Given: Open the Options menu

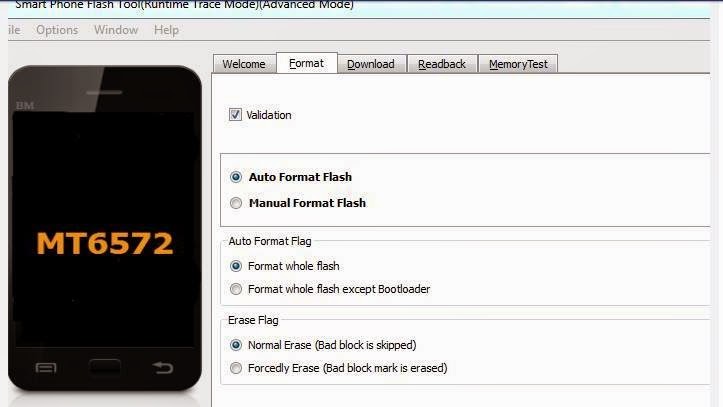Looking at the screenshot, I should 57,30.
